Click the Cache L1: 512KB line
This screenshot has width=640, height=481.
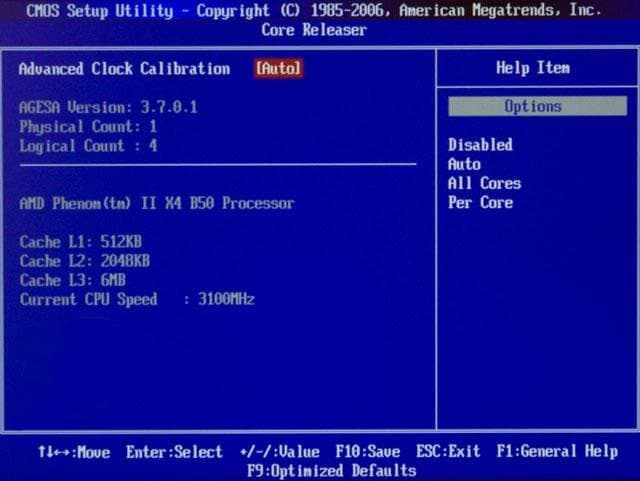(80, 242)
